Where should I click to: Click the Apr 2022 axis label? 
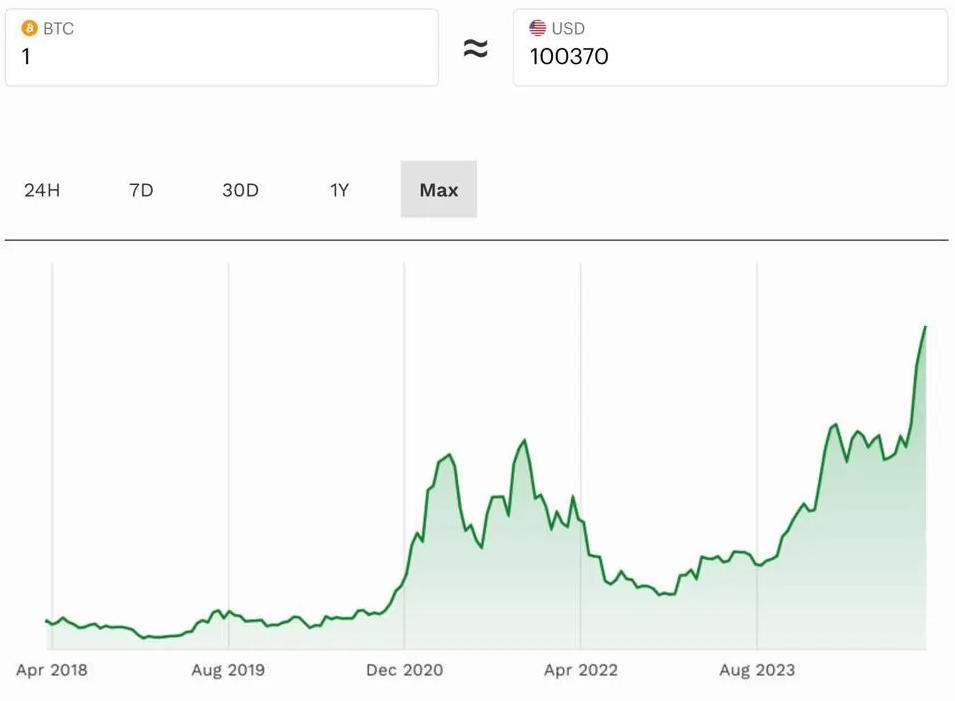[581, 670]
